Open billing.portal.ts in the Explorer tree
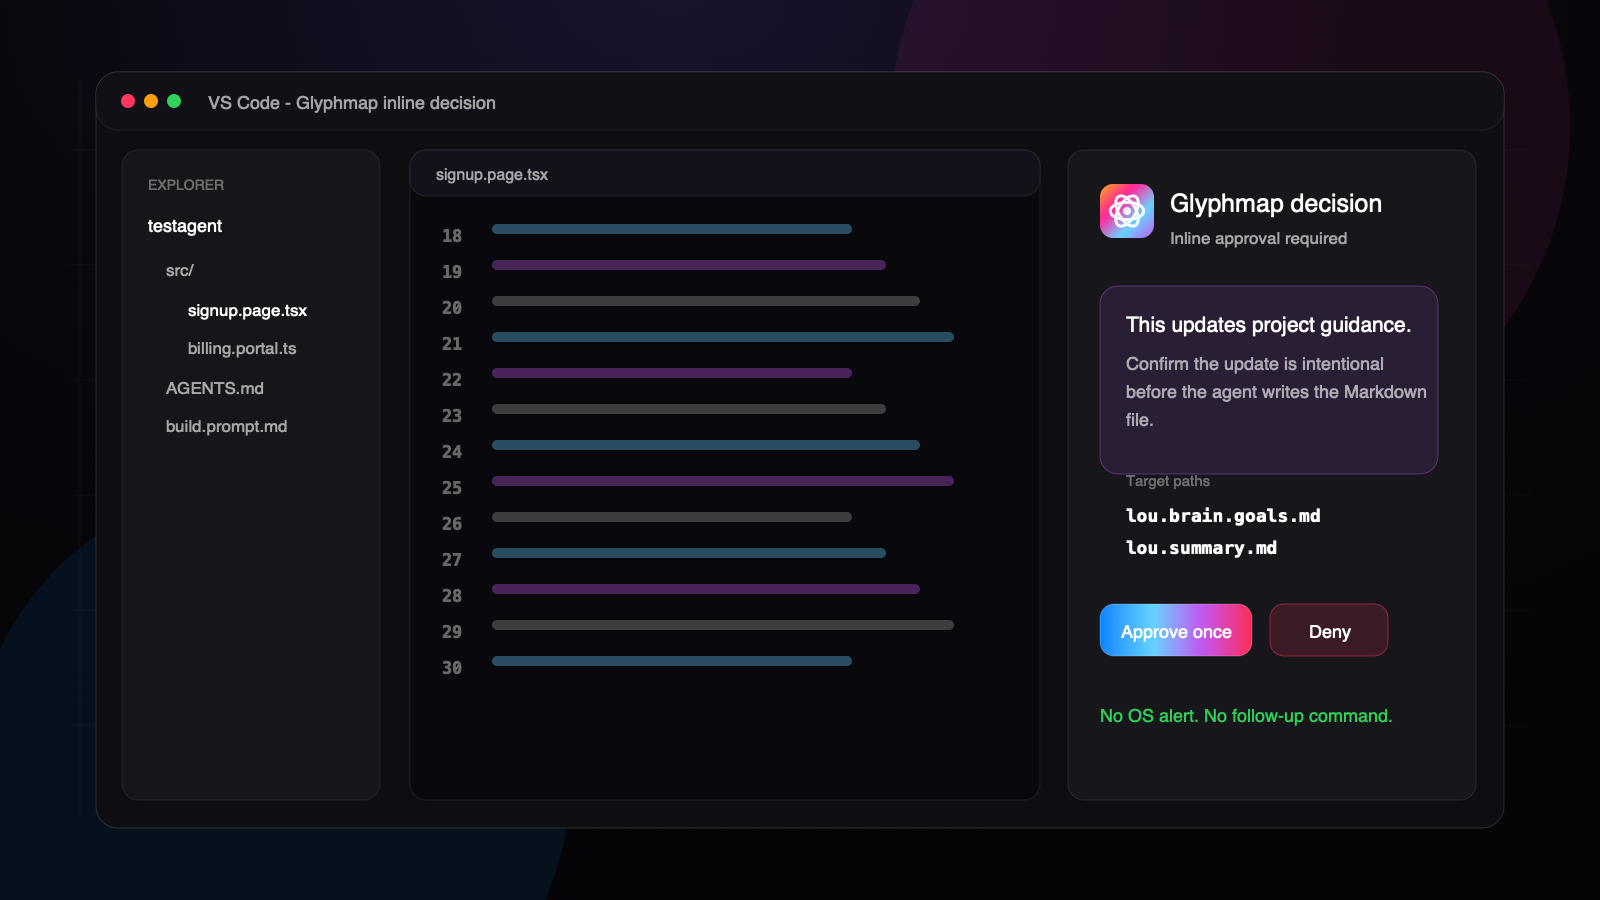The width and height of the screenshot is (1600, 900). point(242,348)
